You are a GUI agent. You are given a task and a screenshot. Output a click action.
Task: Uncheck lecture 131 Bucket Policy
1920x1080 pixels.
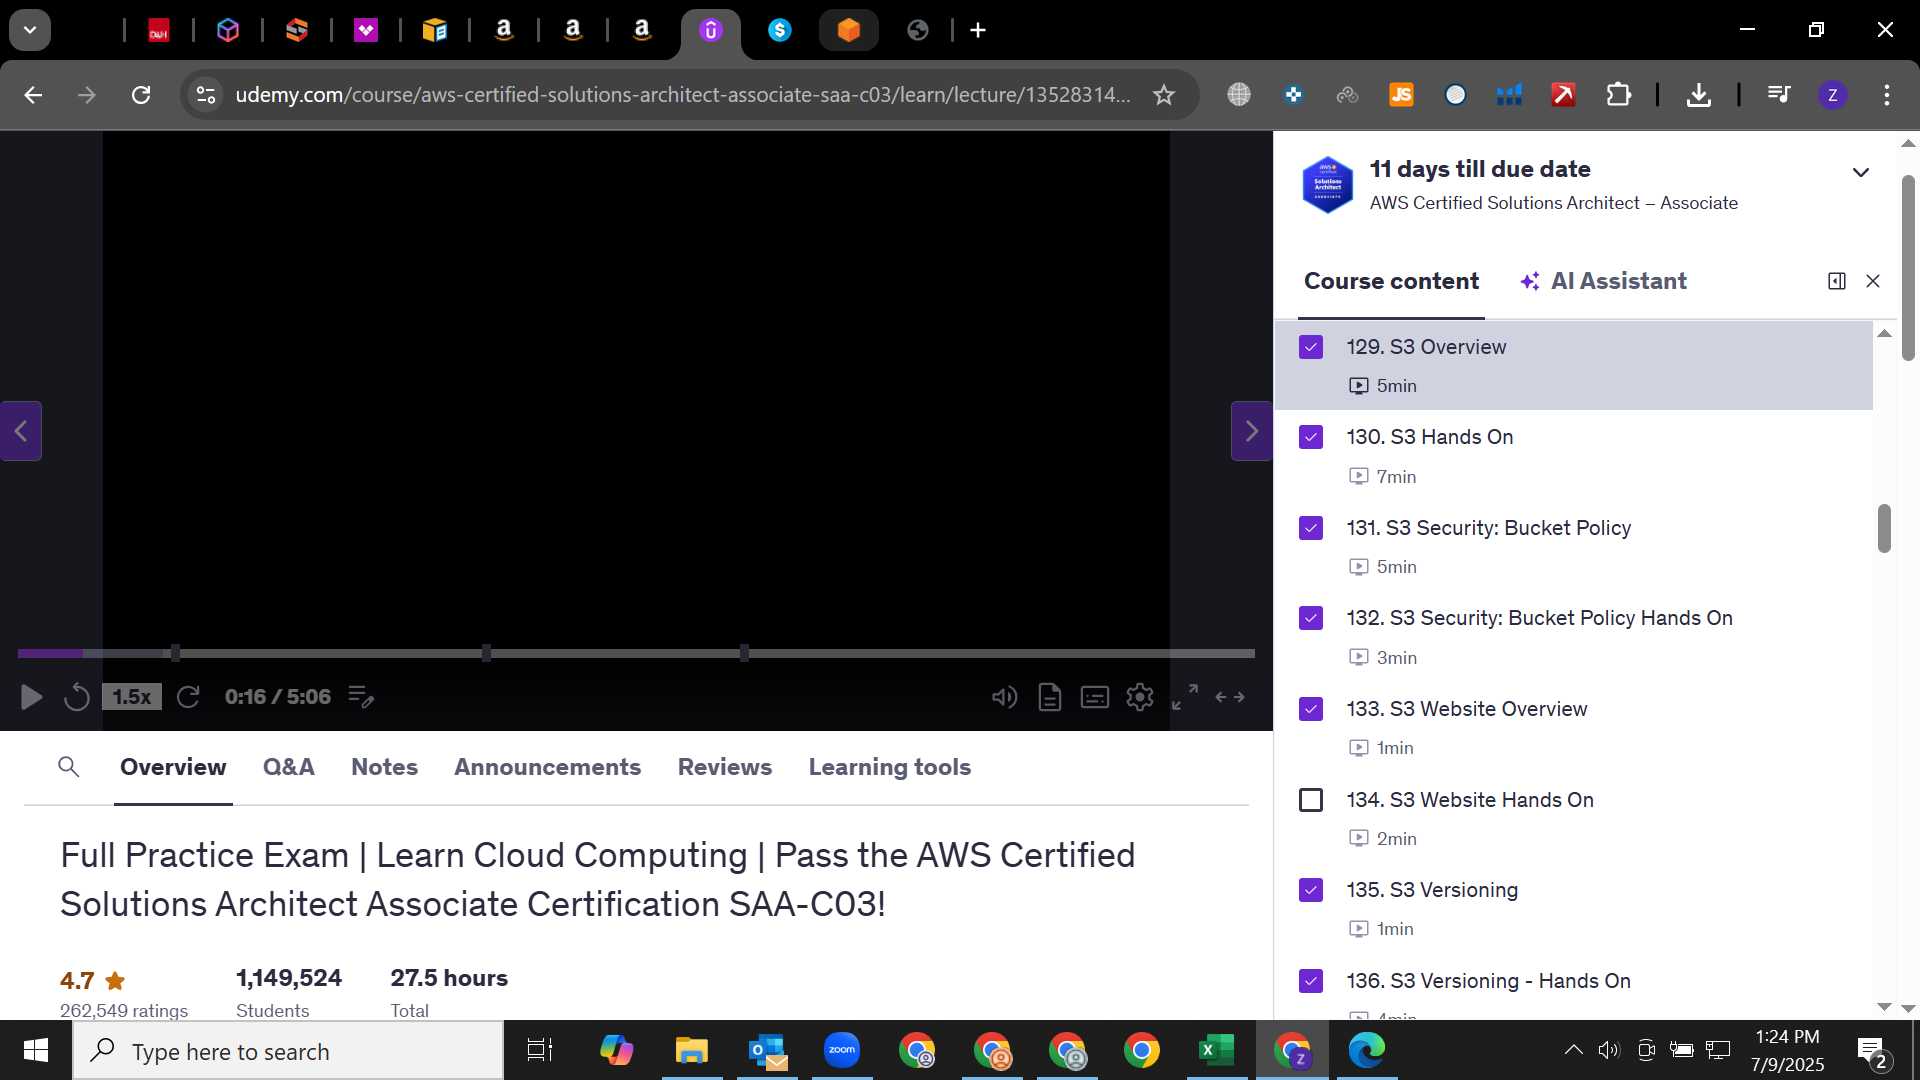pyautogui.click(x=1311, y=528)
